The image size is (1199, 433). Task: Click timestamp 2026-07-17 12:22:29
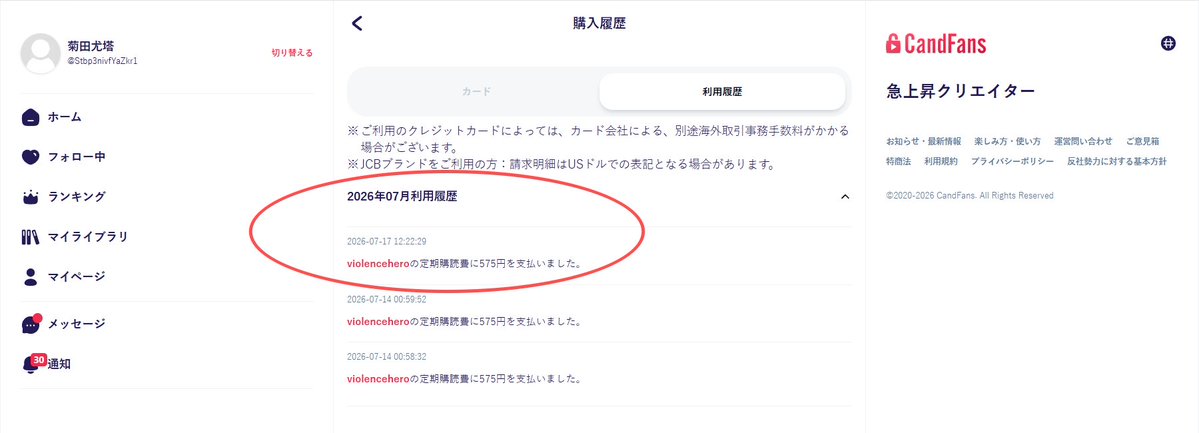click(386, 242)
